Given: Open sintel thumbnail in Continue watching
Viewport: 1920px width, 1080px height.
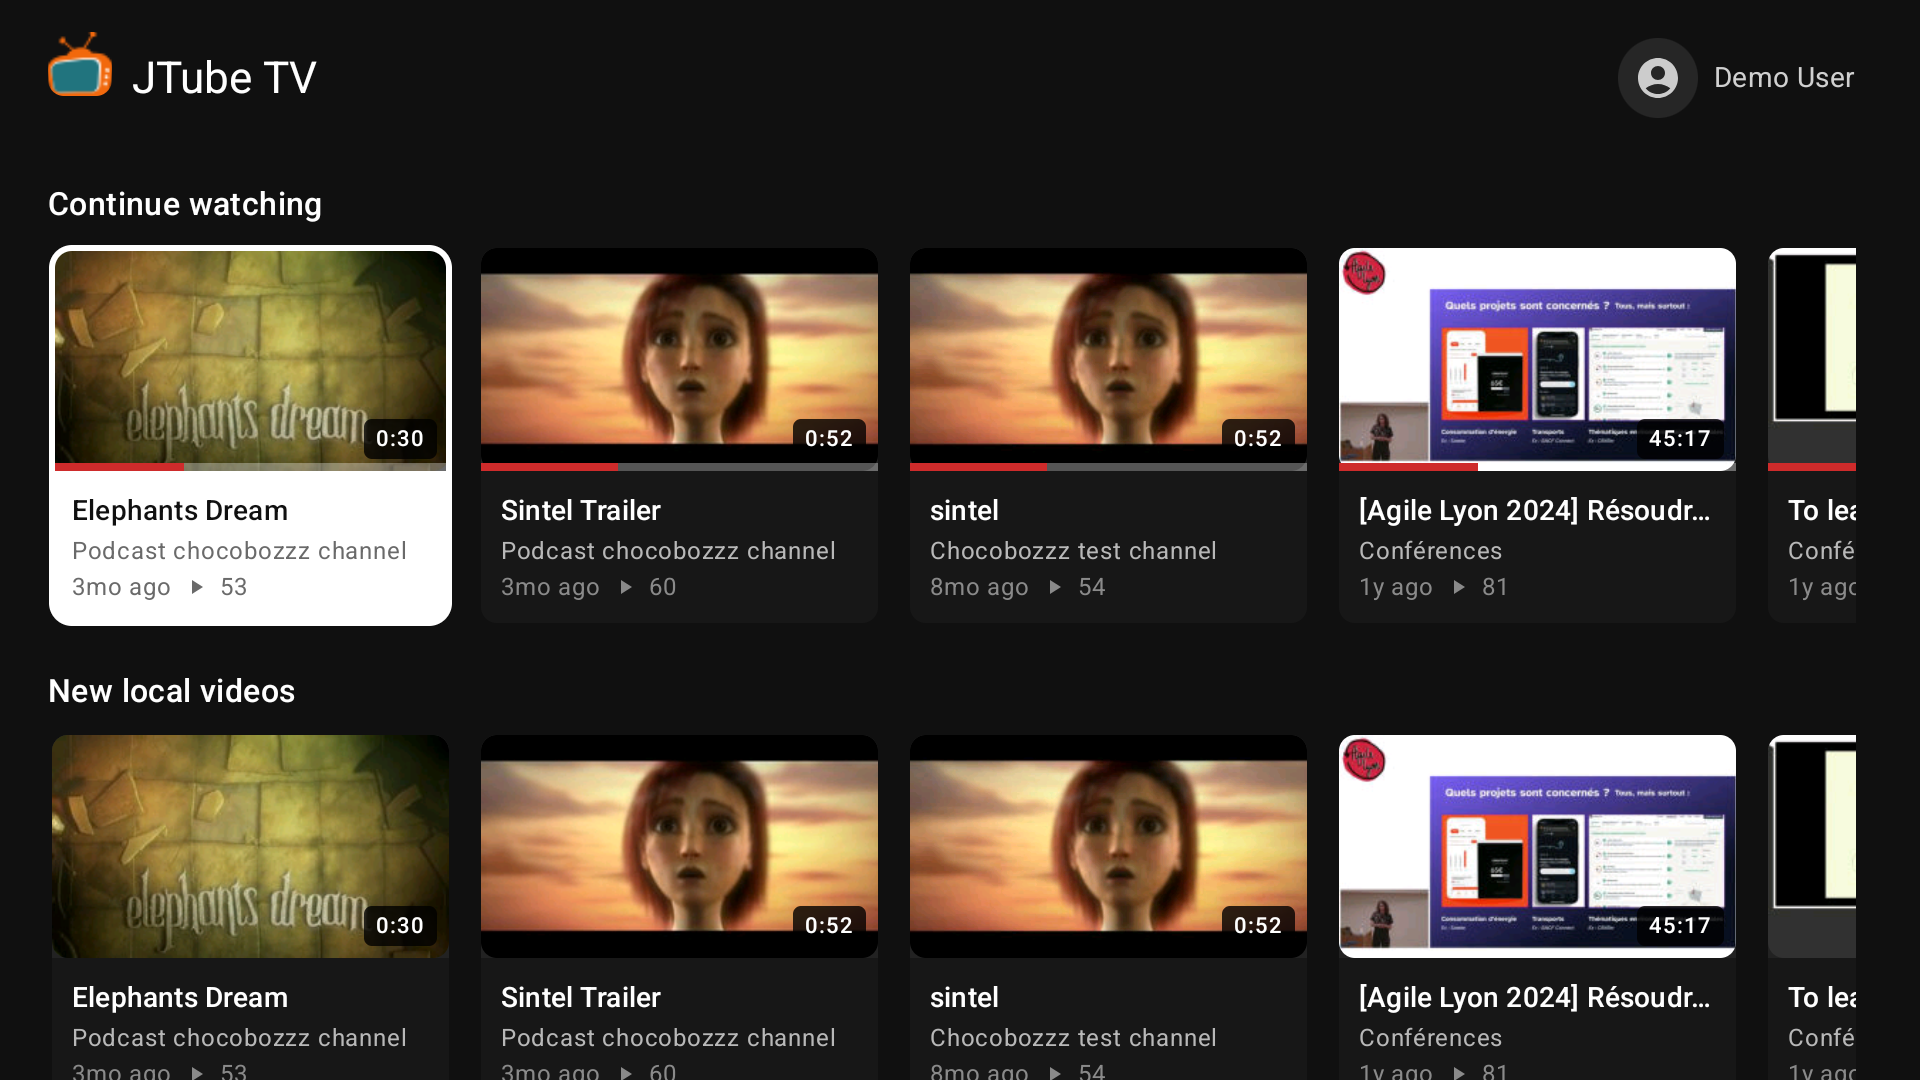Looking at the screenshot, I should 1108,358.
